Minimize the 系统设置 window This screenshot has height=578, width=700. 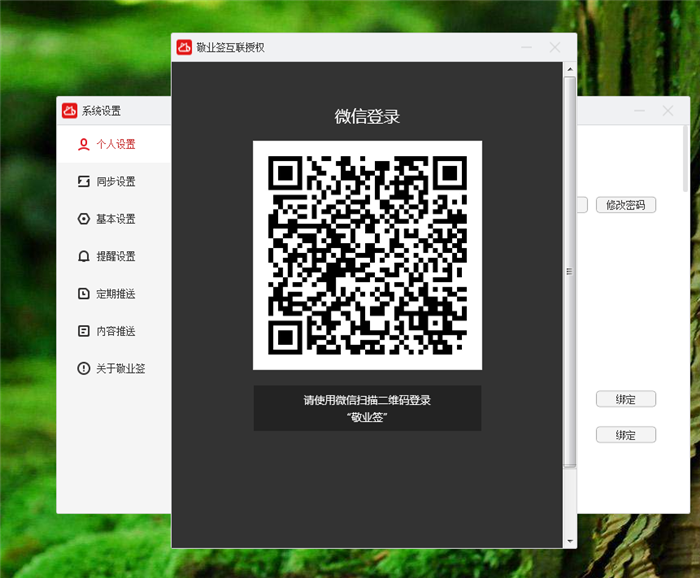pos(640,111)
